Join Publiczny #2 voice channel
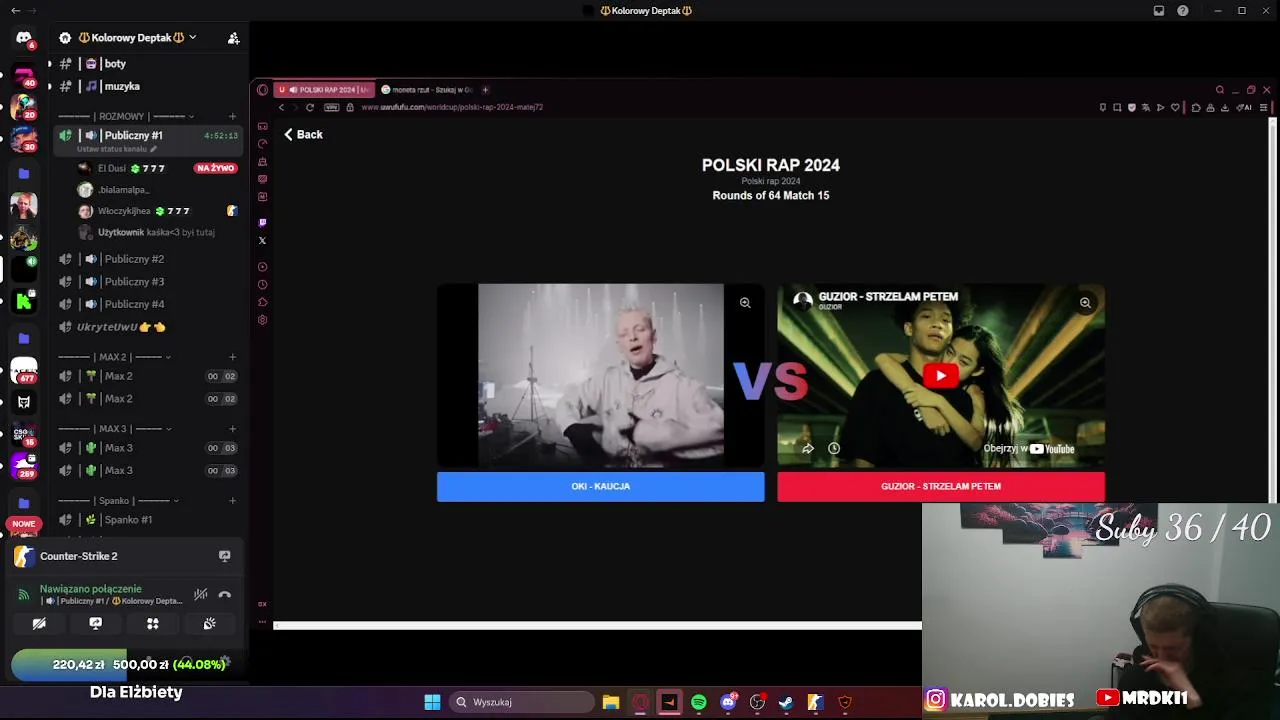 pyautogui.click(x=148, y=259)
